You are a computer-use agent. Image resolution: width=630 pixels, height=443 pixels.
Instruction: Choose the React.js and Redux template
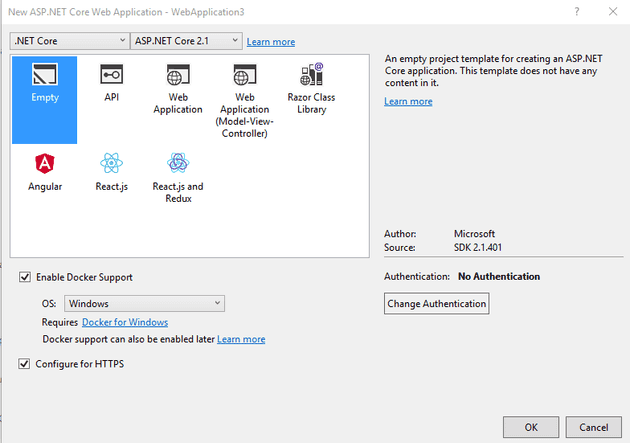[178, 178]
